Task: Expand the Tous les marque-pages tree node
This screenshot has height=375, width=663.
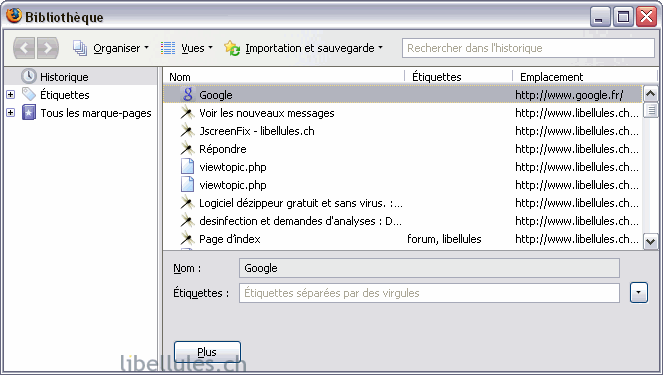Action: (x=11, y=112)
